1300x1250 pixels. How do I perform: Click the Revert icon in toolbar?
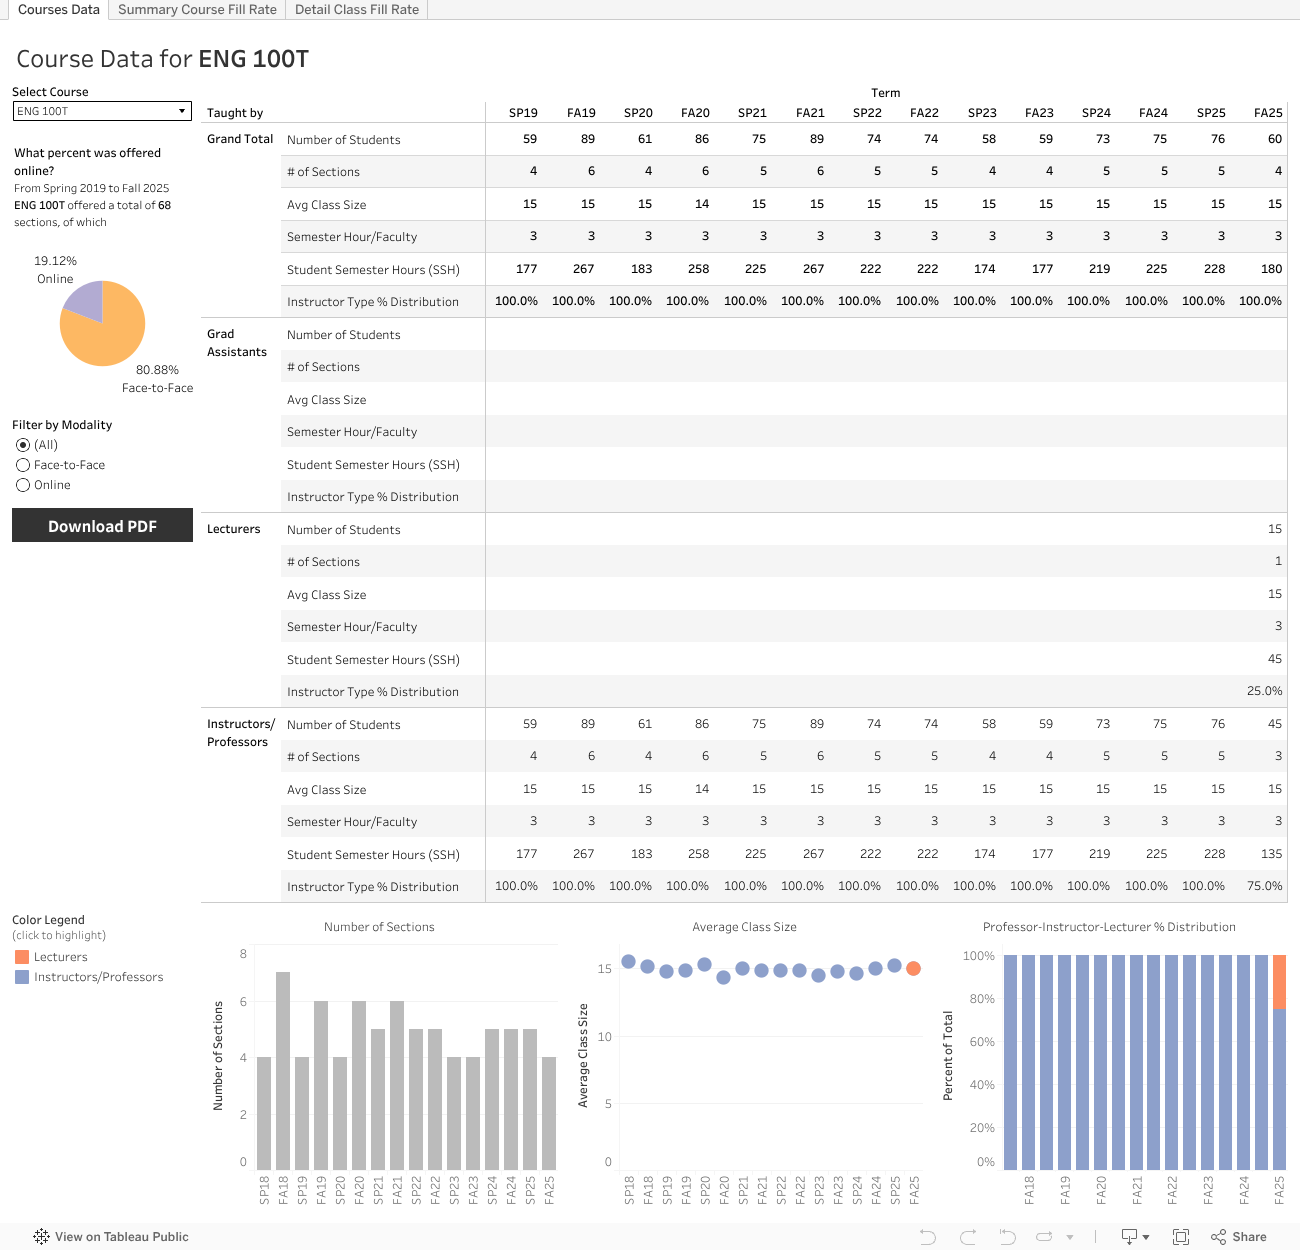pos(1007,1237)
